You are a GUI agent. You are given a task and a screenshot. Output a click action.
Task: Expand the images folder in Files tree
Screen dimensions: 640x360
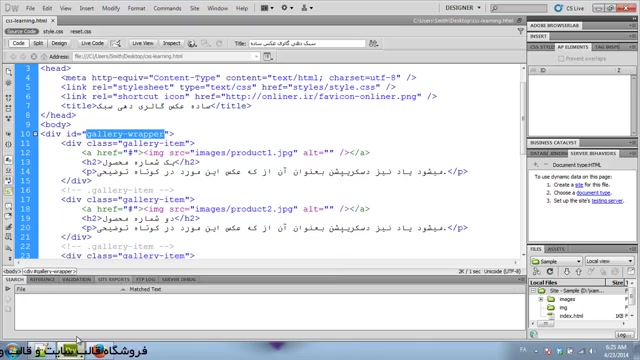coord(540,299)
